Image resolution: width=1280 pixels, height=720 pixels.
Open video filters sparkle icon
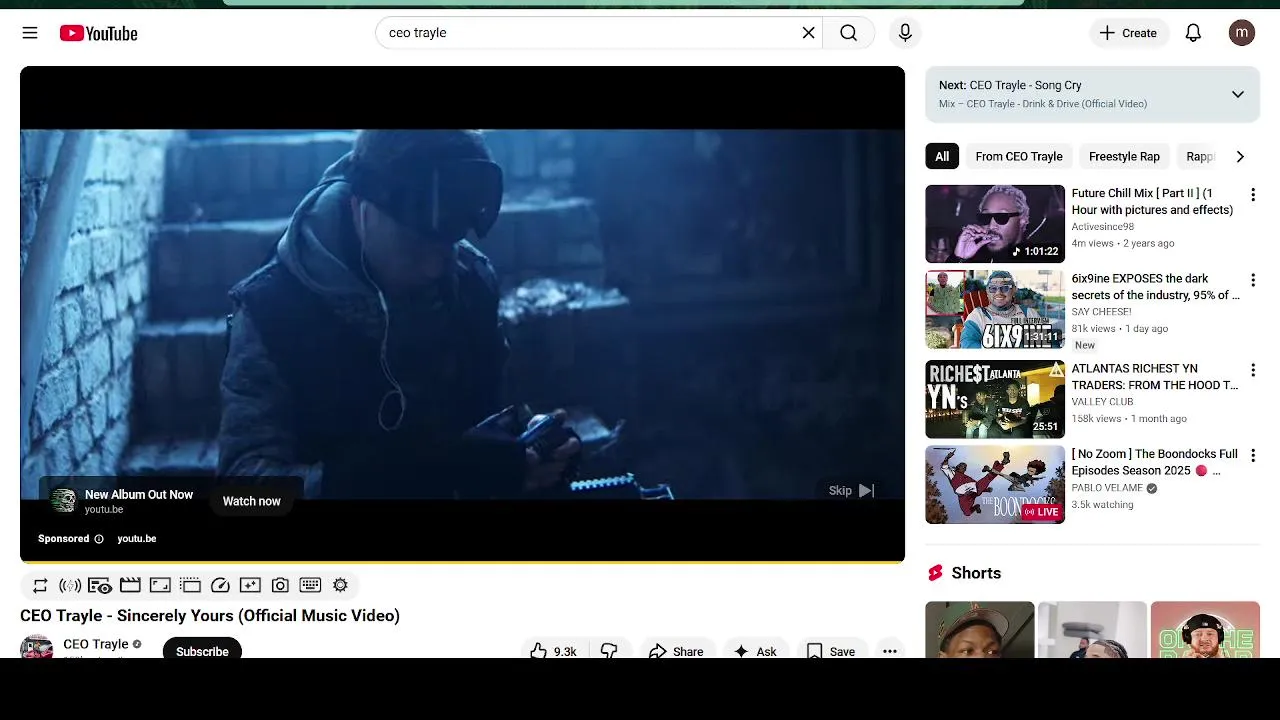[250, 585]
